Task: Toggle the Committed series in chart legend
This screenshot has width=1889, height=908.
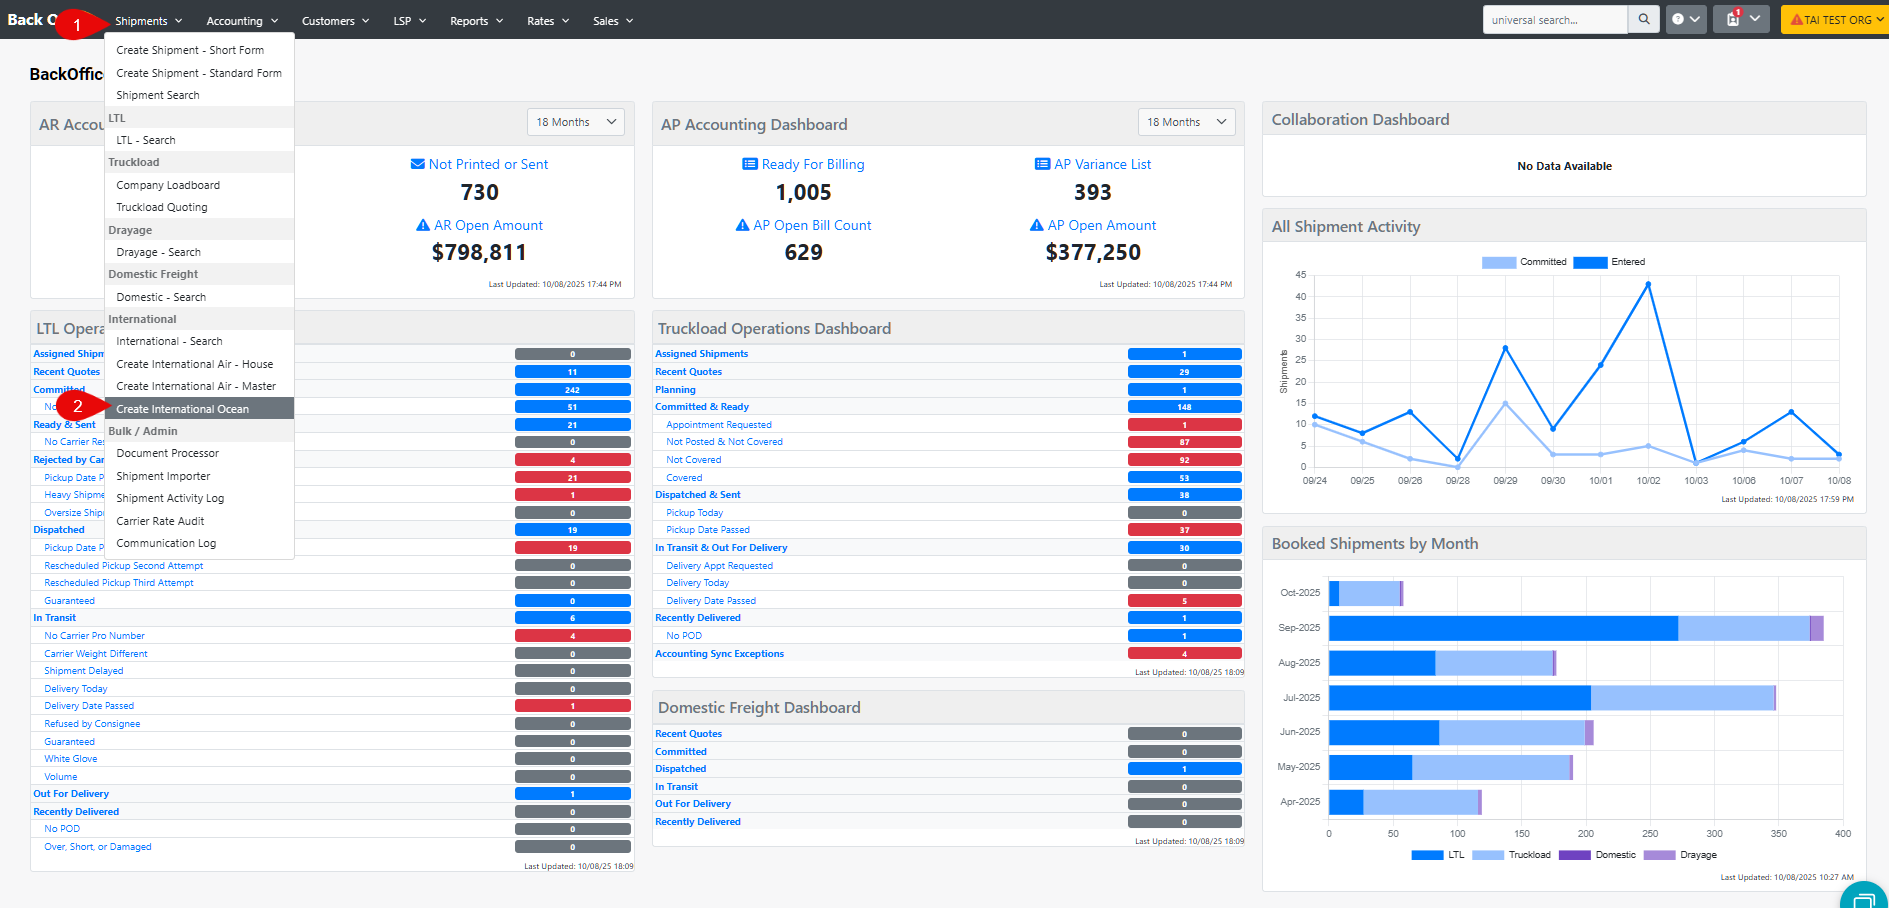Action: click(x=1498, y=262)
